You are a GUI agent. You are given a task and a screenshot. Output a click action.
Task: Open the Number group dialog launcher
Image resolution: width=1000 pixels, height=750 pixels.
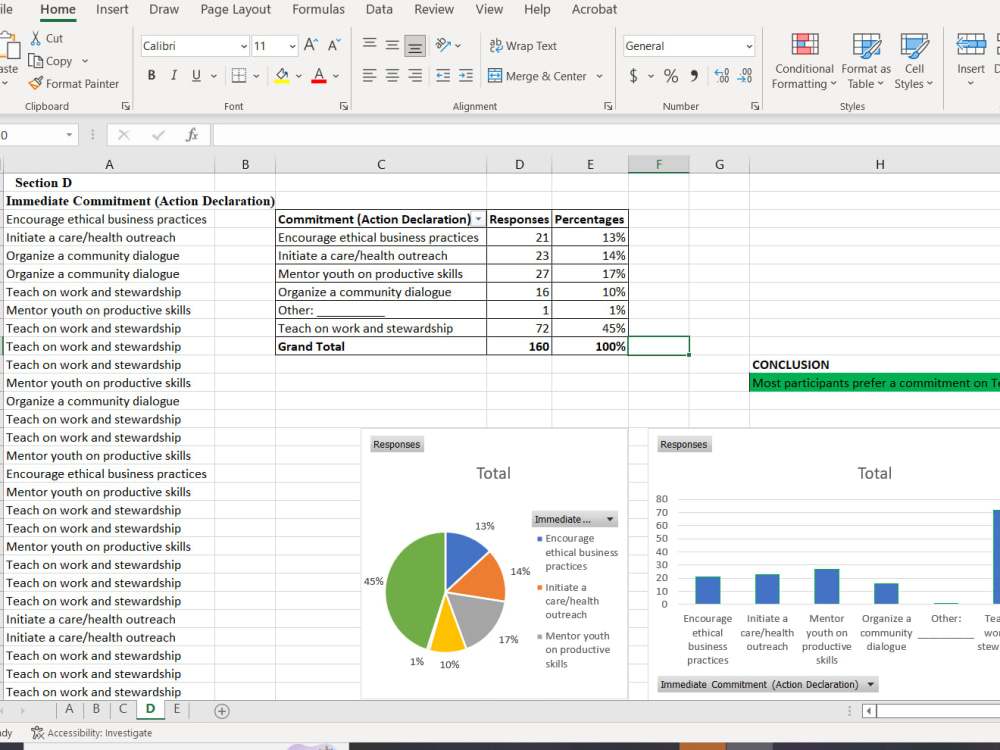[755, 107]
